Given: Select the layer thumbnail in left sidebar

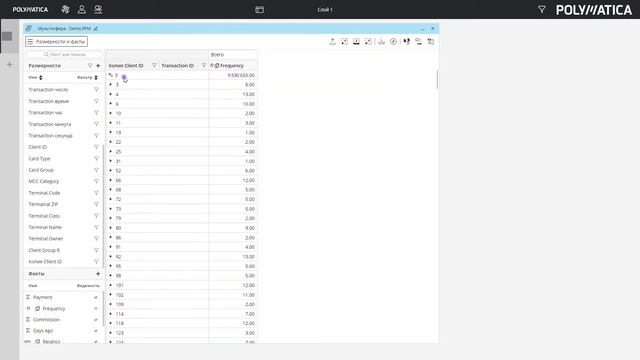Looking at the screenshot, I should pyautogui.click(x=7, y=36).
